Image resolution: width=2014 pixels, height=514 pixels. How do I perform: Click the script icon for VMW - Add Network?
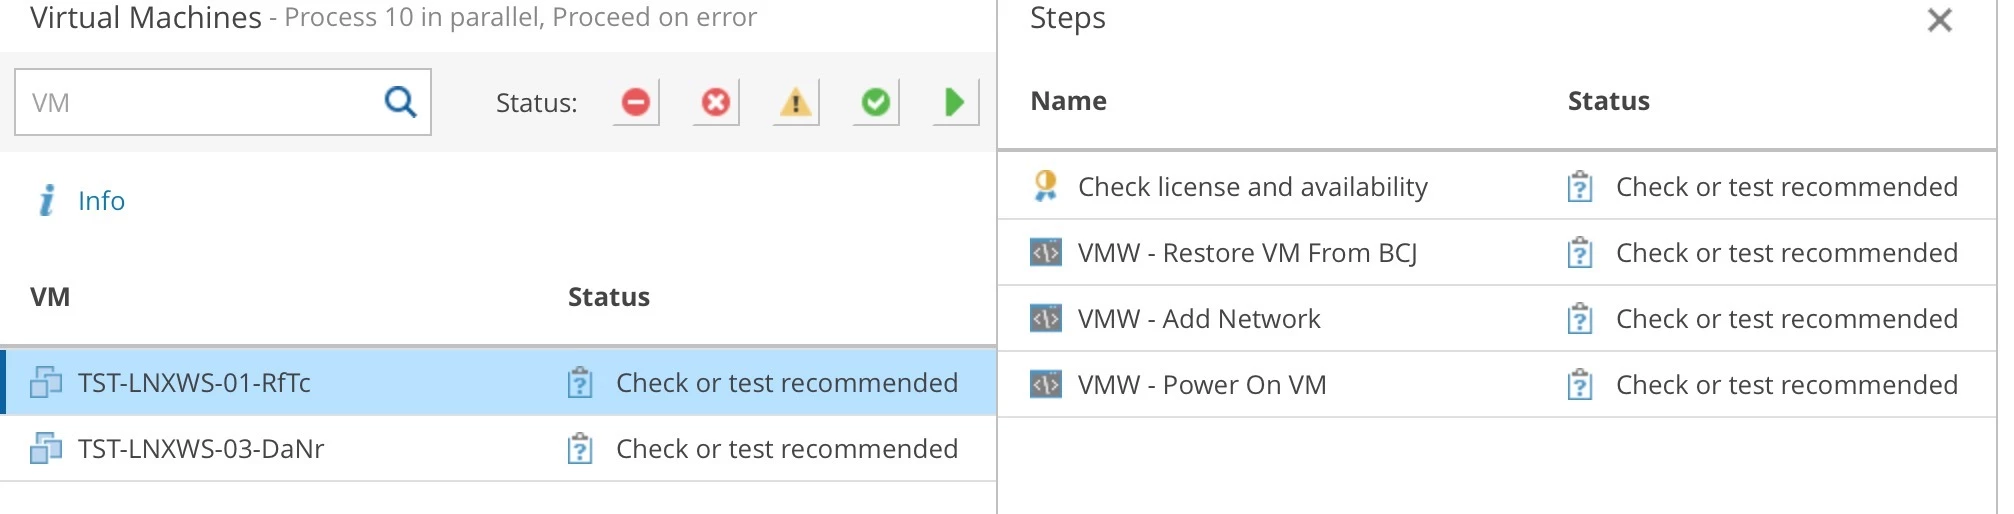tap(1046, 319)
